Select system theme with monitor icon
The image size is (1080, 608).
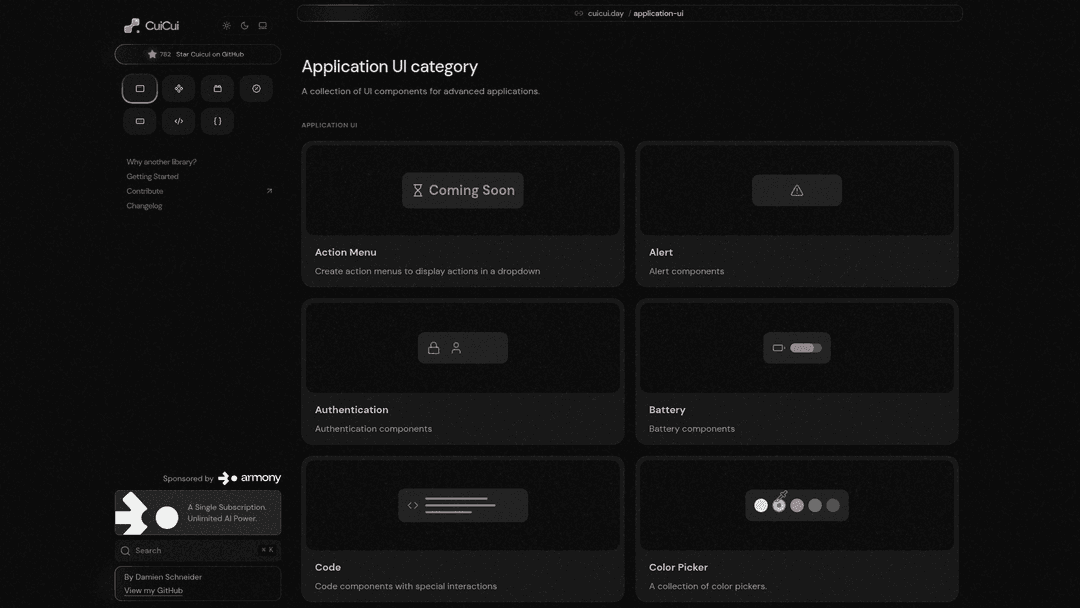coord(263,26)
